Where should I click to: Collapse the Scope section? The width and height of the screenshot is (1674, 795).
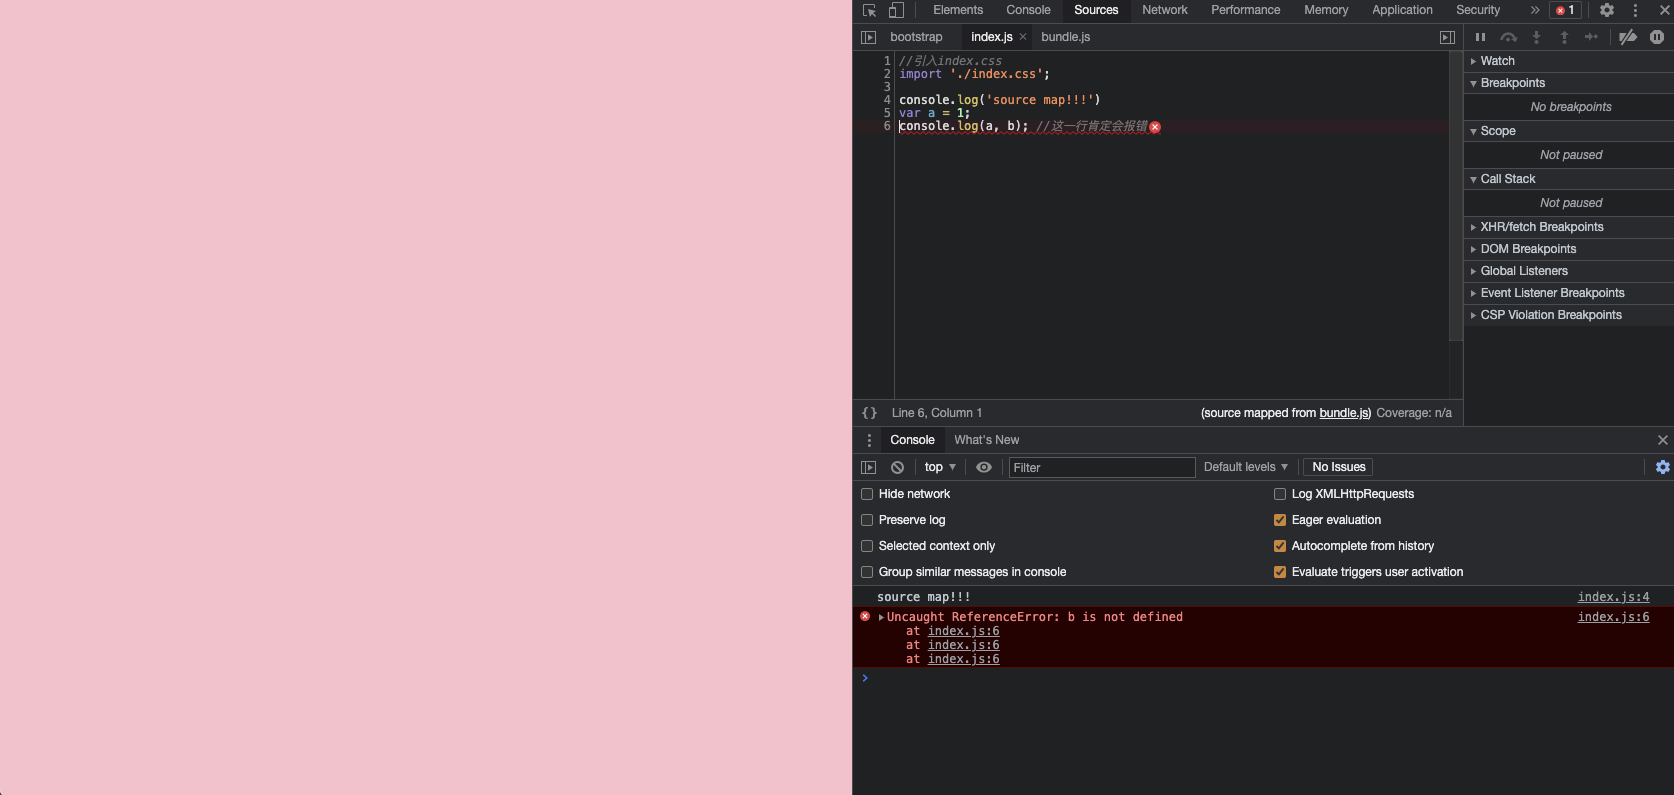tap(1569, 131)
